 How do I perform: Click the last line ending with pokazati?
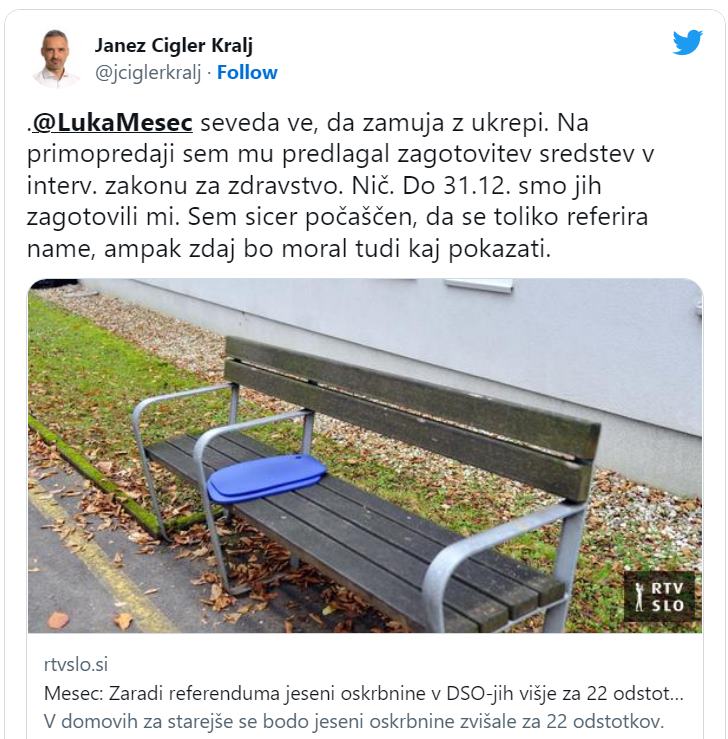289,249
